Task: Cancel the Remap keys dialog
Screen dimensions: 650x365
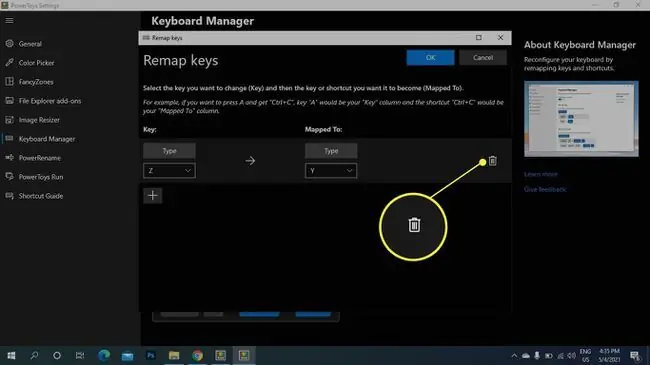Action: 483,58
